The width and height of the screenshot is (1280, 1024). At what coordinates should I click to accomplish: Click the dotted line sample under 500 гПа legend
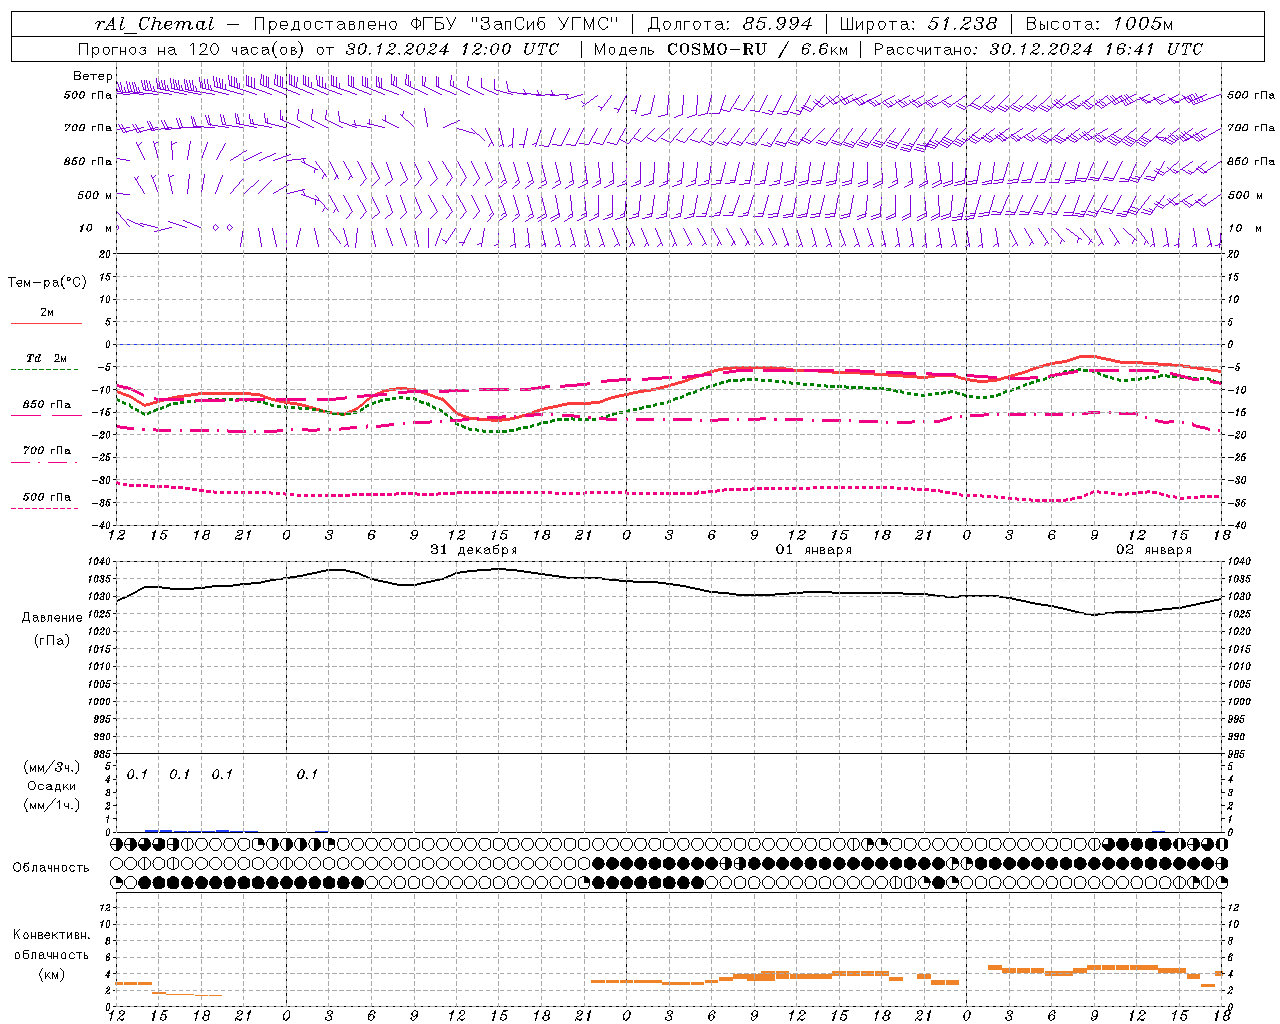click(x=46, y=508)
